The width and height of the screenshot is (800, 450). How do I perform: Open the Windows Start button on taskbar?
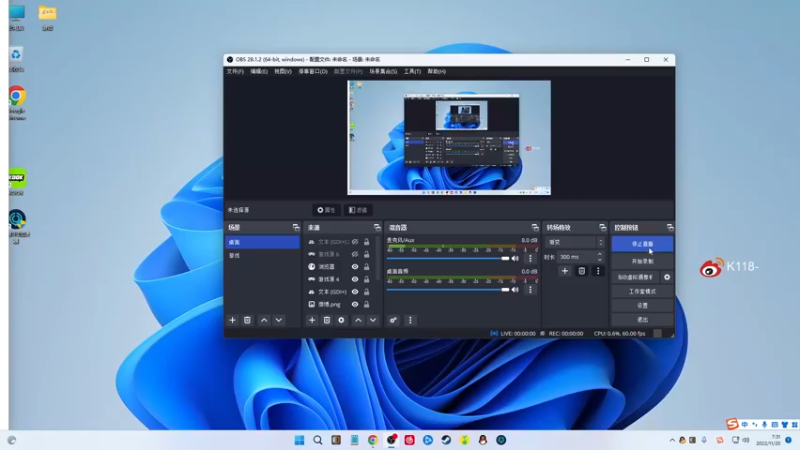pos(299,440)
